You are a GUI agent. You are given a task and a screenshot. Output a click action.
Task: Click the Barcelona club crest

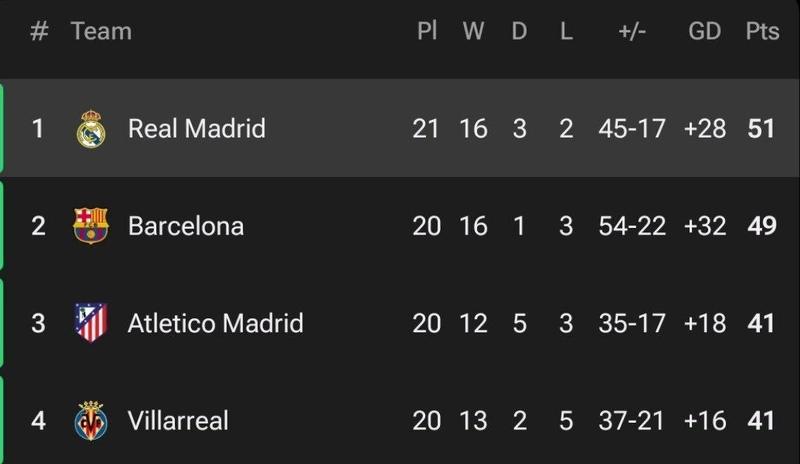point(91,226)
